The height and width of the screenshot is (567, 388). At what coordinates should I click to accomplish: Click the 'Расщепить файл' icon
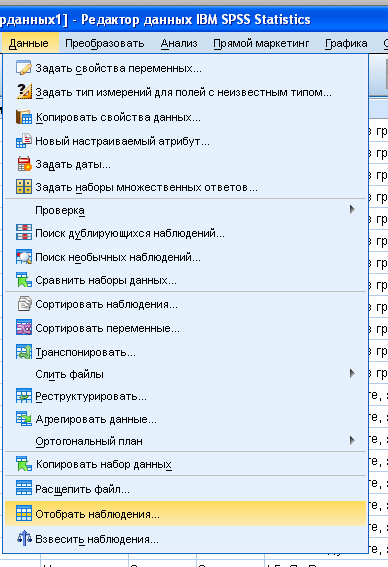(x=24, y=488)
